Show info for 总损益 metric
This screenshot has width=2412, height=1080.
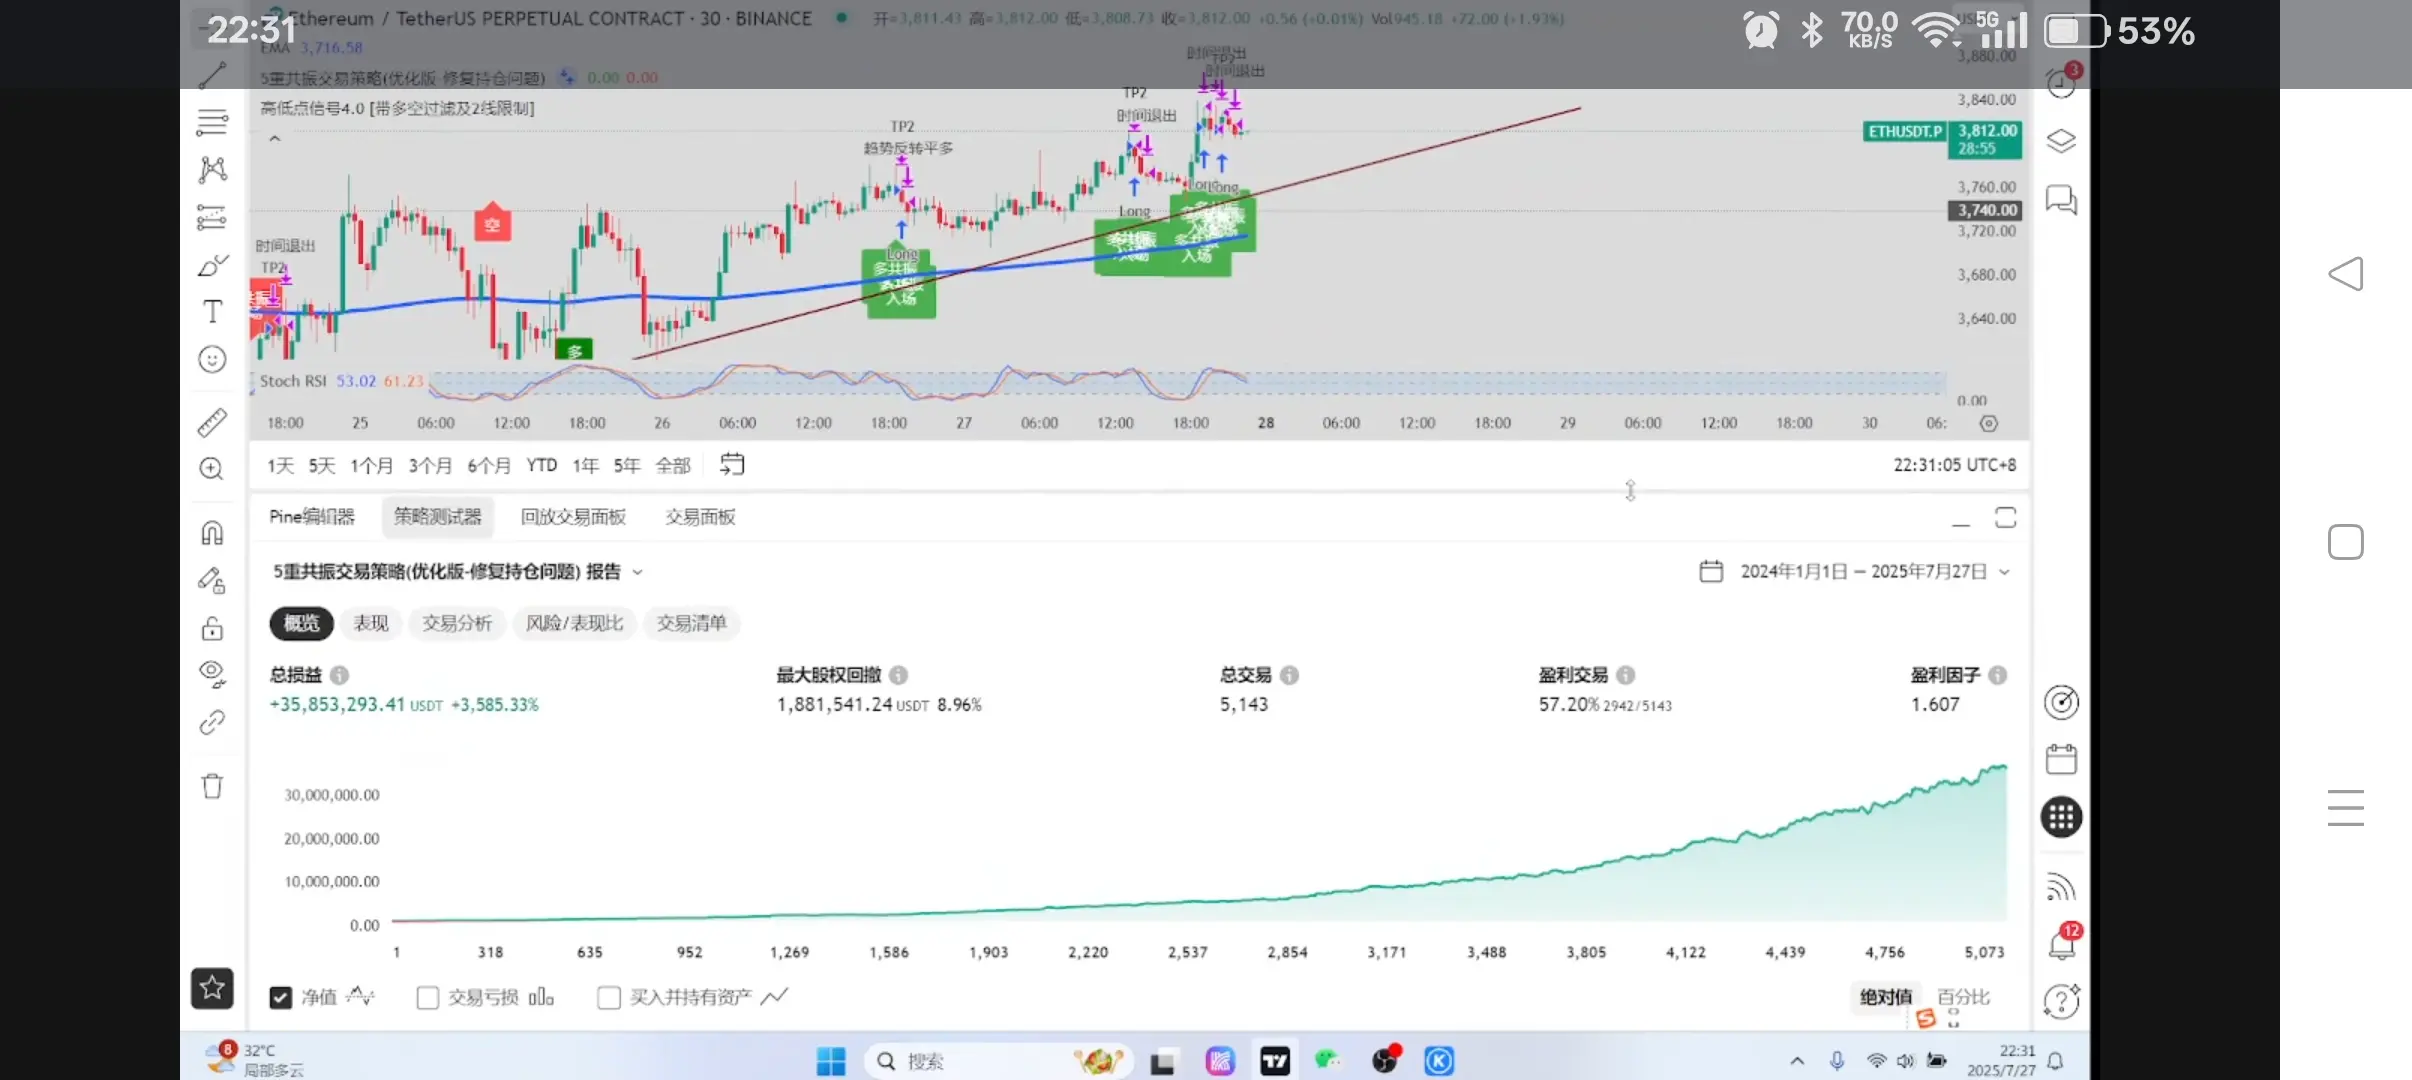point(340,675)
